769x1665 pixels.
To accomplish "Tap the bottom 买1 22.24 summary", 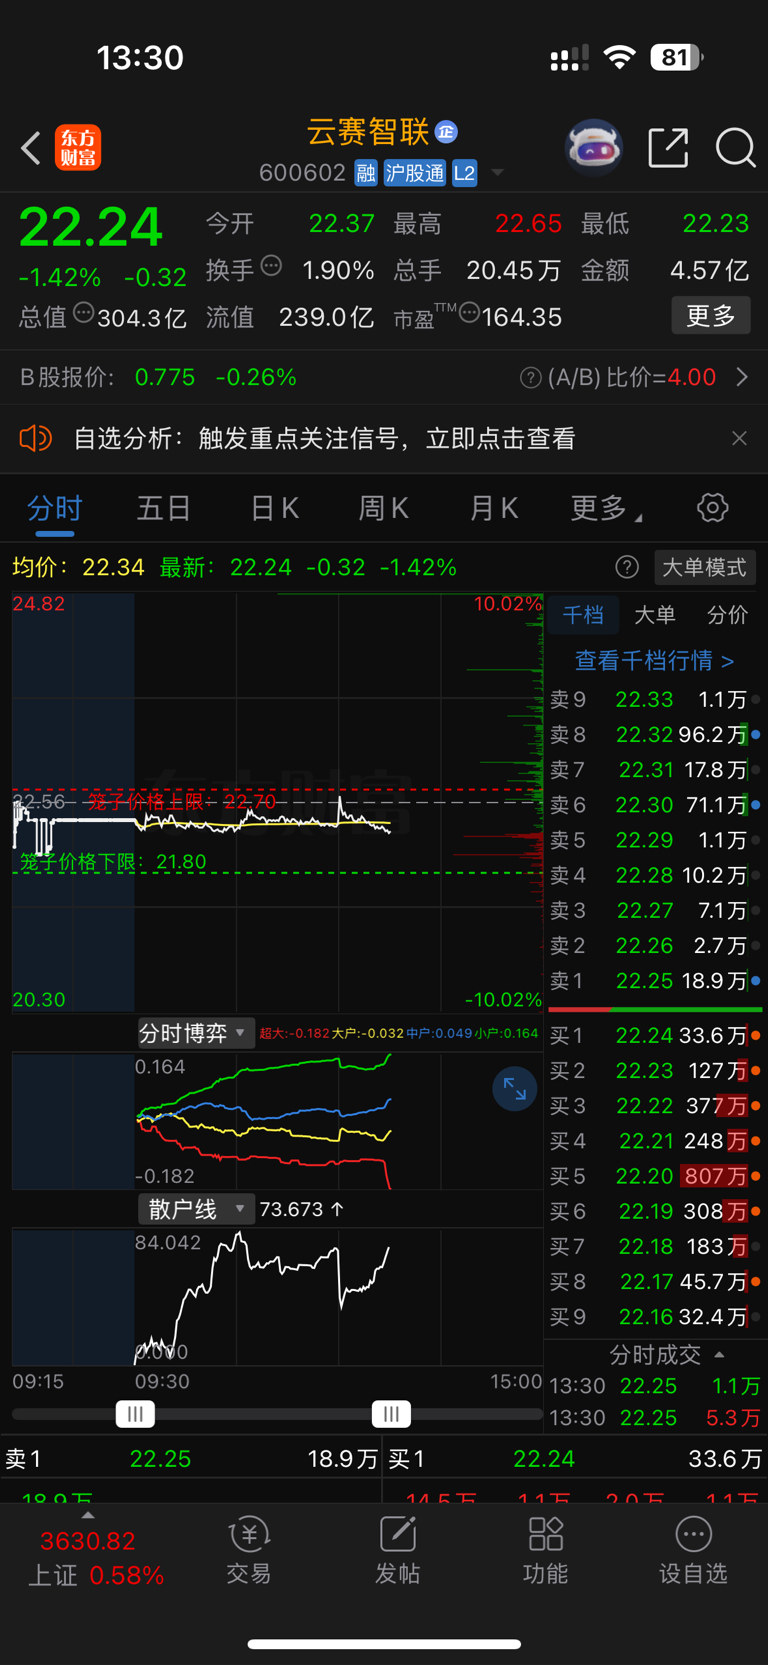I will pos(576,1459).
